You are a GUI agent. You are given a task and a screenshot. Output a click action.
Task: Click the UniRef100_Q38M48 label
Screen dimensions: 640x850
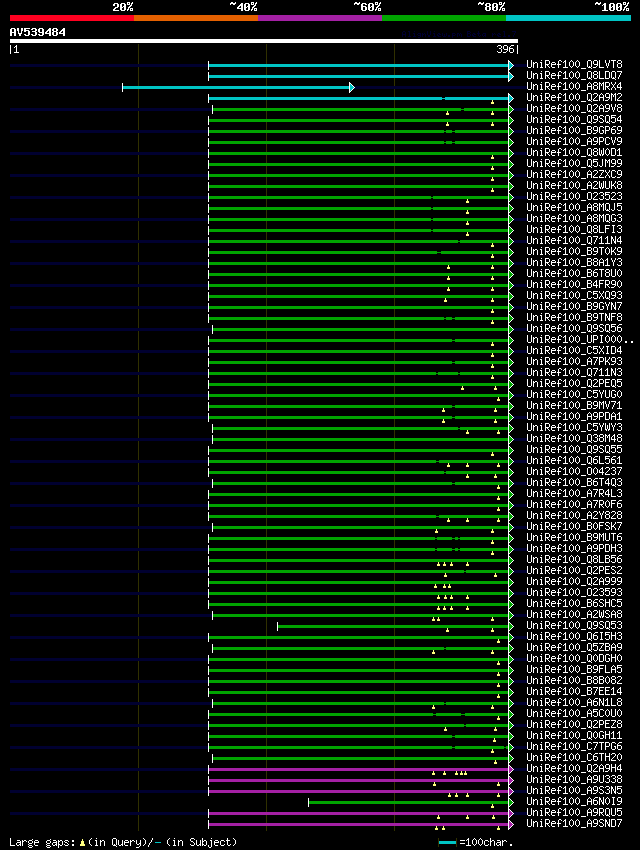click(574, 439)
